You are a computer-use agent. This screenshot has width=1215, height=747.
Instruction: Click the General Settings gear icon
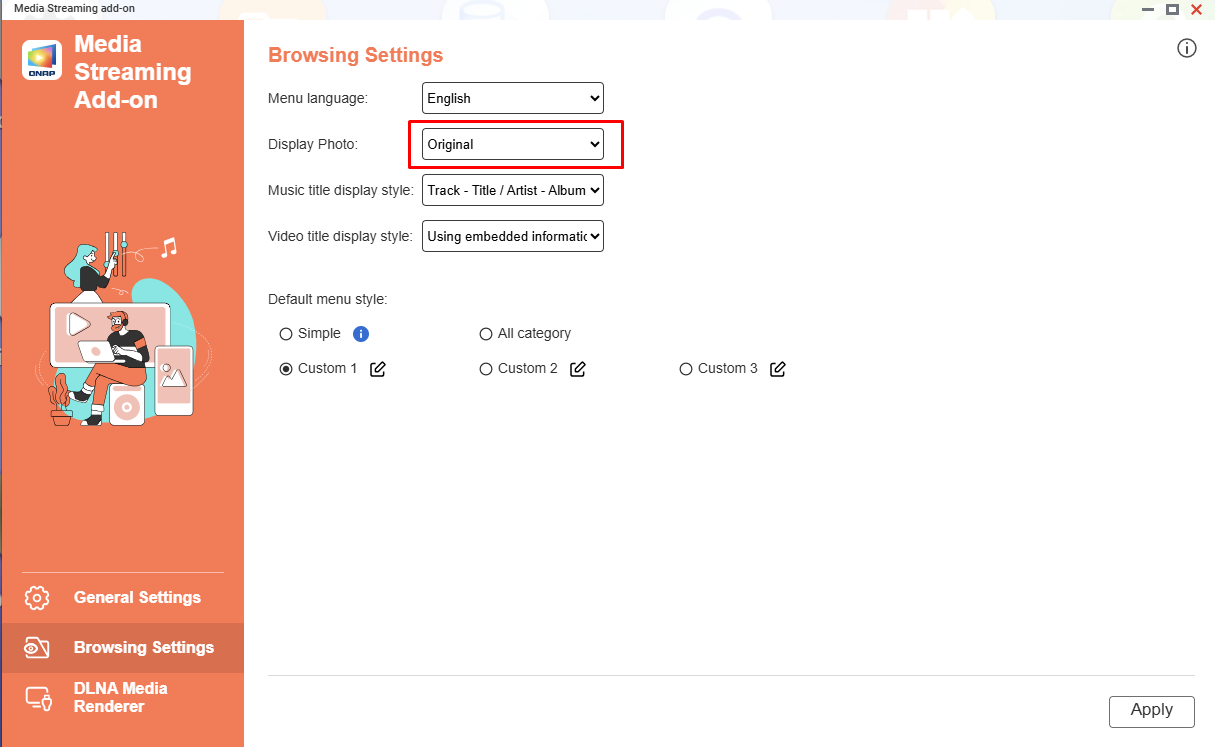tap(37, 598)
